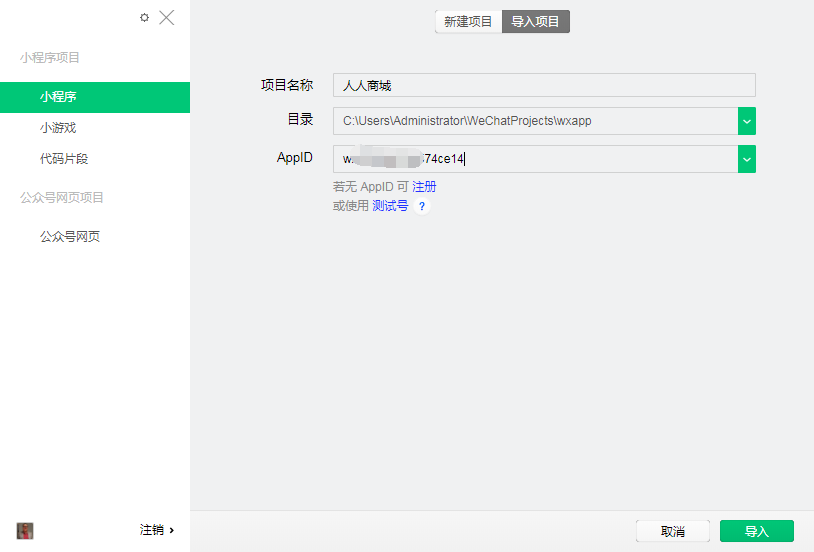The height and width of the screenshot is (552, 814).
Task: Expand the 目录 dropdown arrow
Action: (x=747, y=121)
